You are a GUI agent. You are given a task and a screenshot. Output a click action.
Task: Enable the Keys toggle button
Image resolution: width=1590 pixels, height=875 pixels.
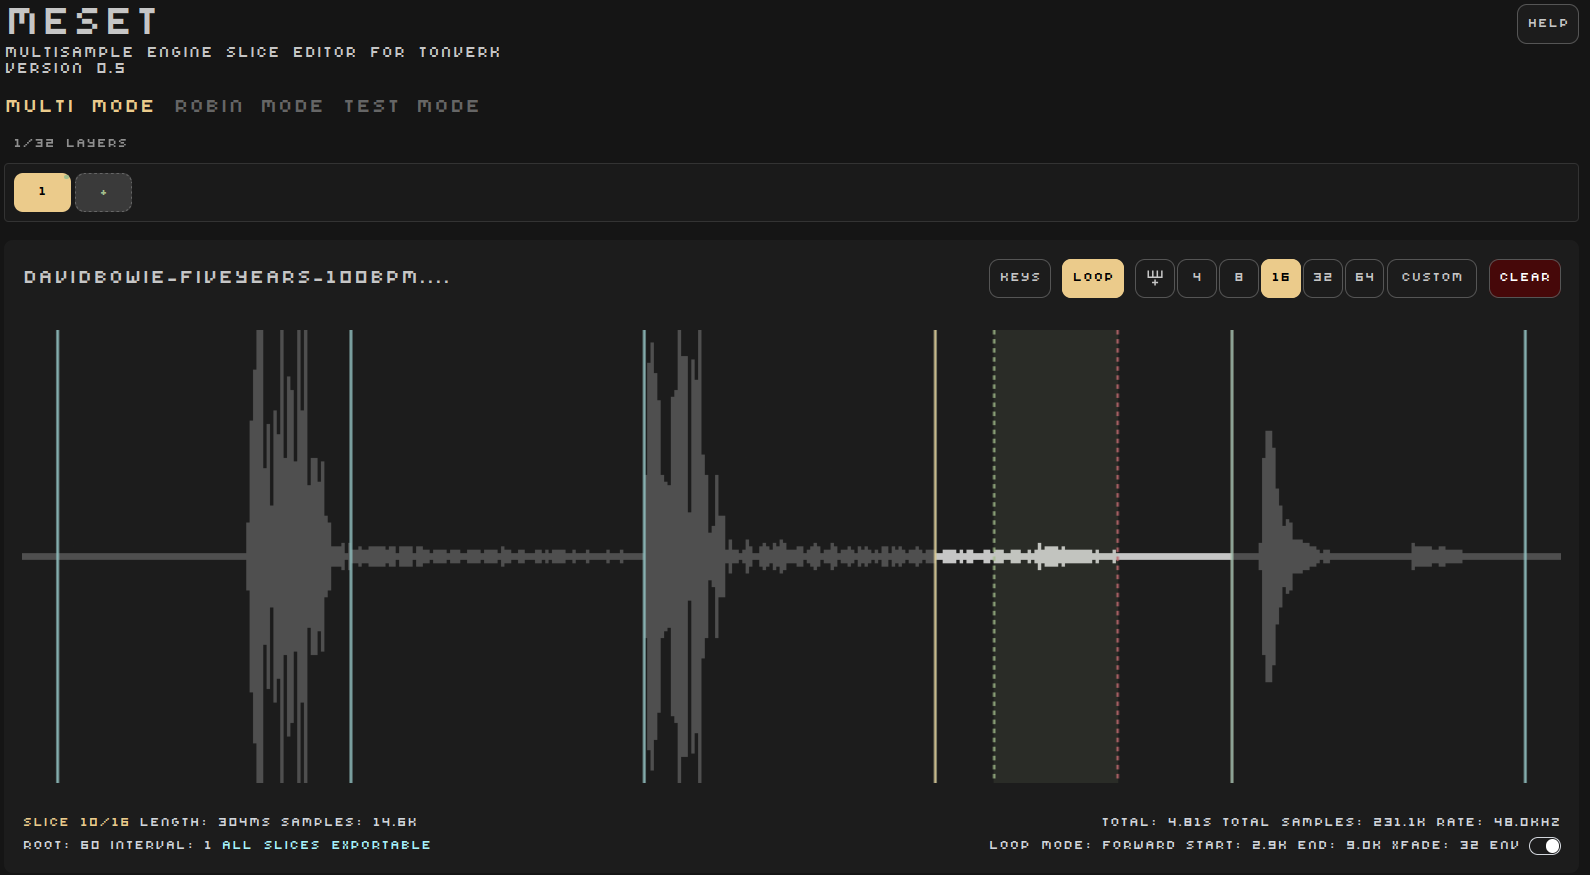[1019, 278]
